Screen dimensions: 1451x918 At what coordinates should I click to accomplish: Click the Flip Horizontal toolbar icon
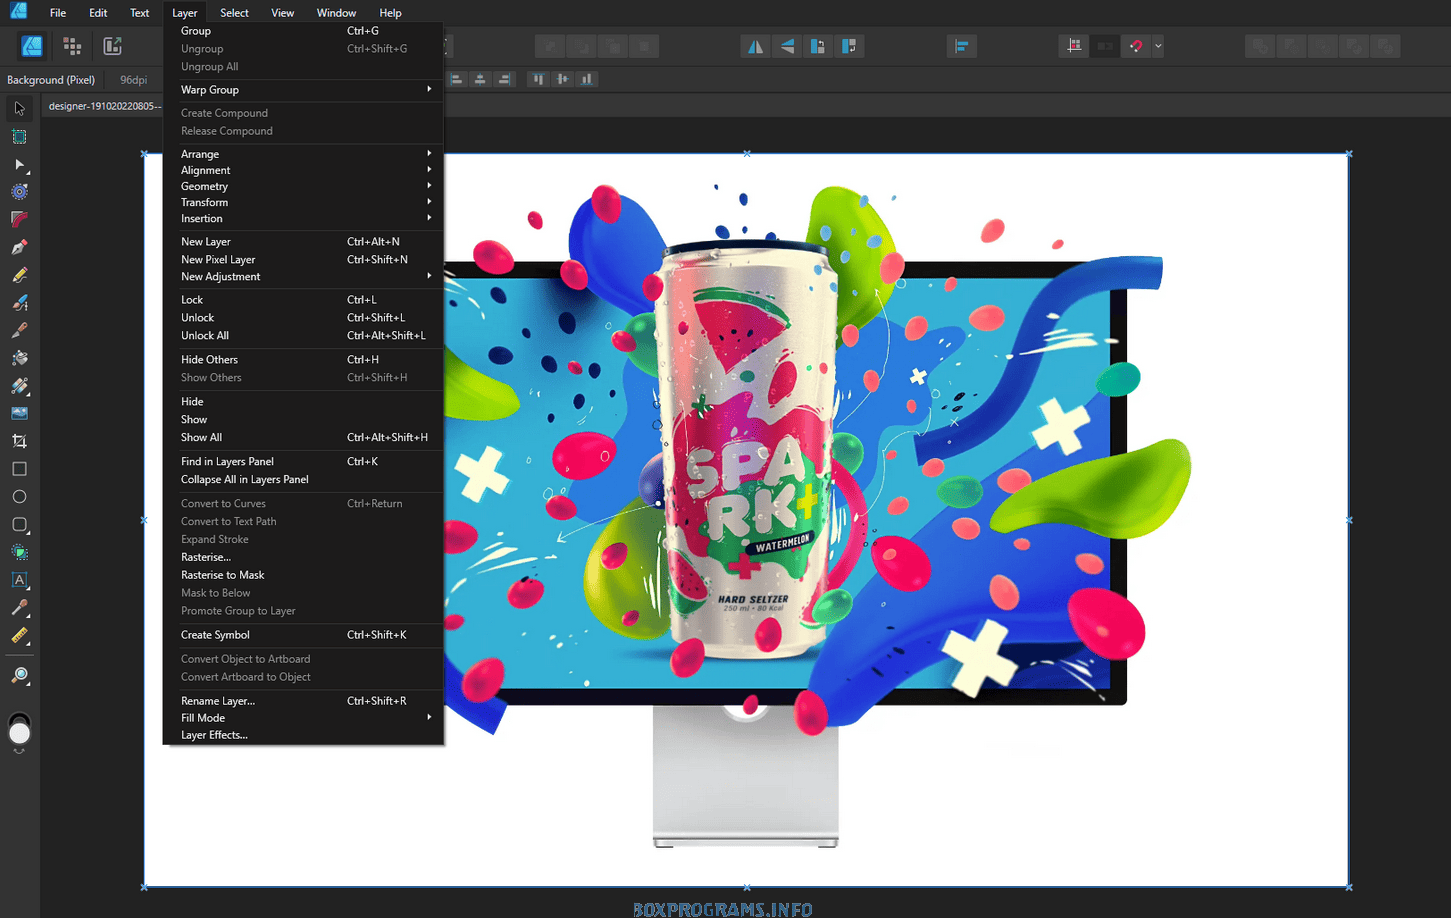755,46
